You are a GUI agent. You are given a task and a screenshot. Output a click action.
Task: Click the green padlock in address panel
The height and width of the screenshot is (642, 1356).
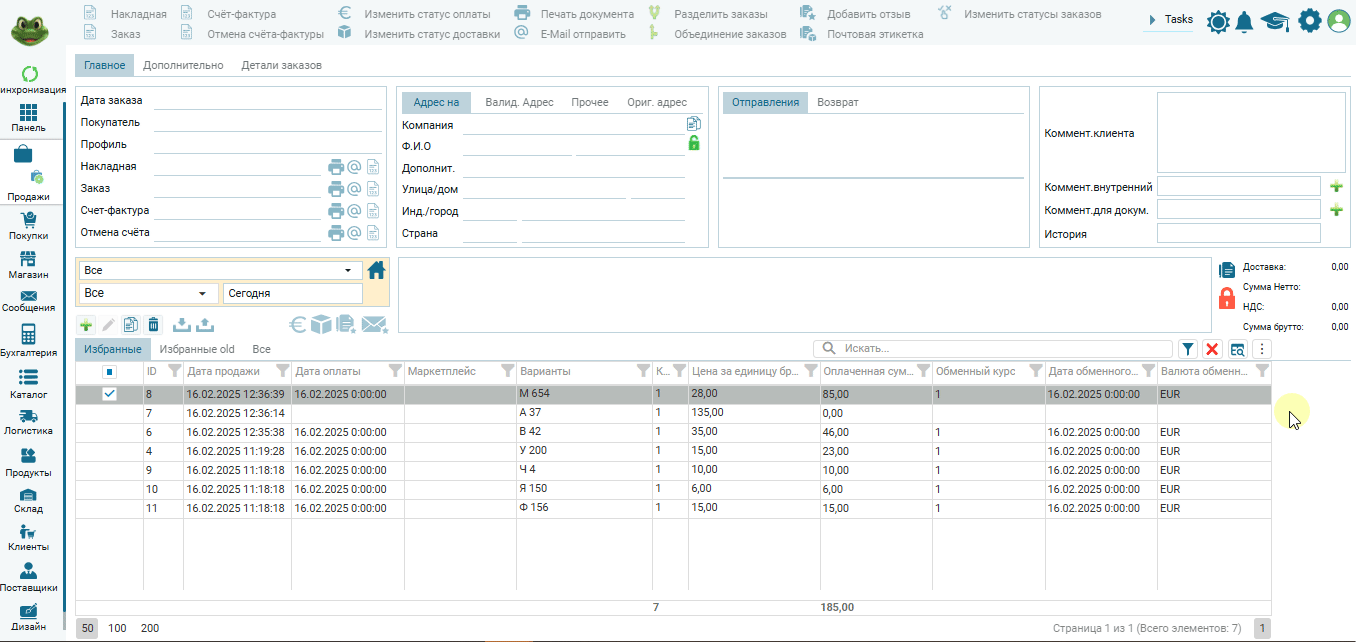(694, 144)
